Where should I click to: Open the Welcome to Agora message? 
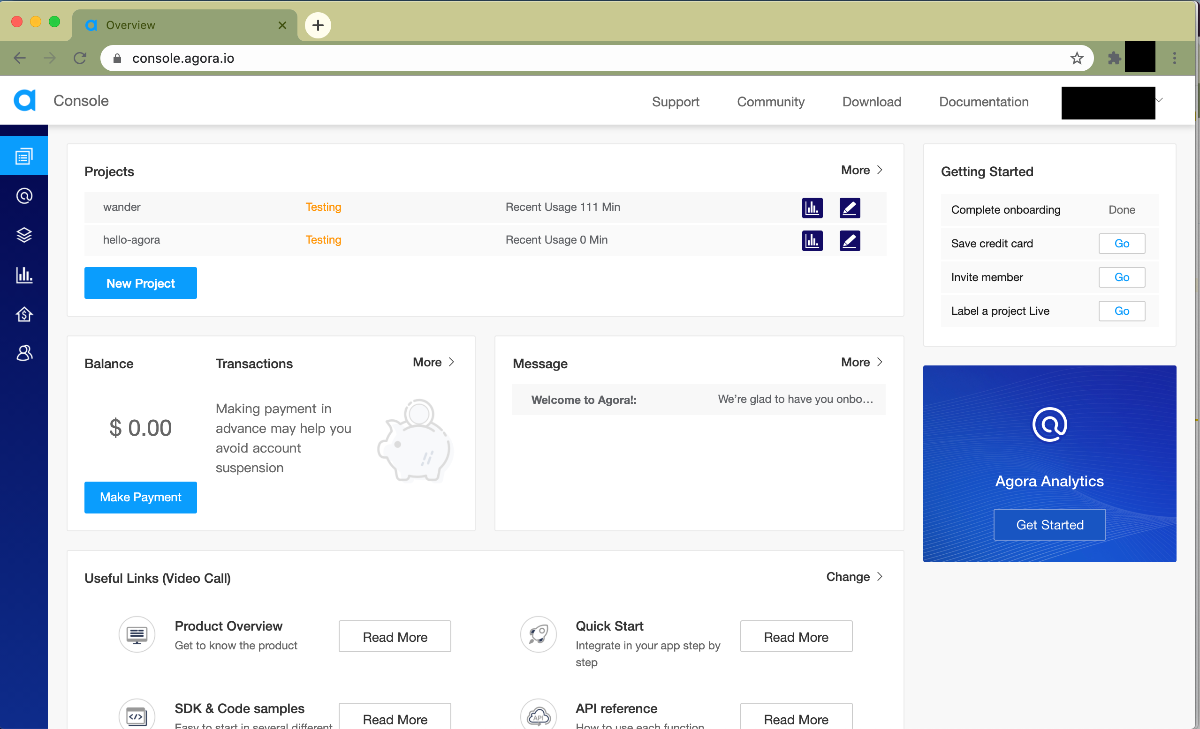click(699, 400)
